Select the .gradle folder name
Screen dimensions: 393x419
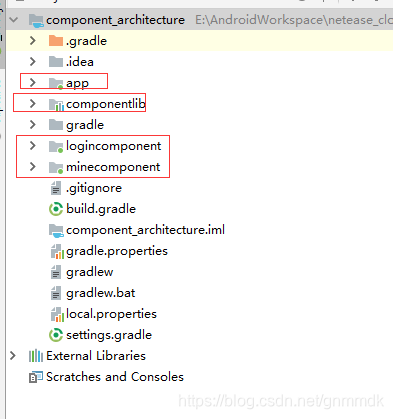click(x=86, y=41)
